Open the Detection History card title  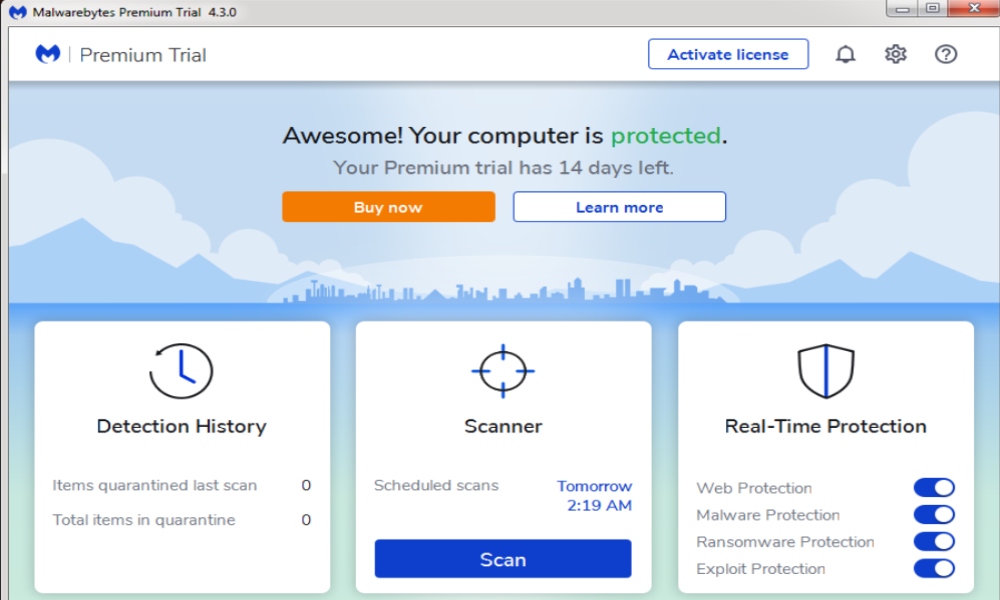pos(182,426)
